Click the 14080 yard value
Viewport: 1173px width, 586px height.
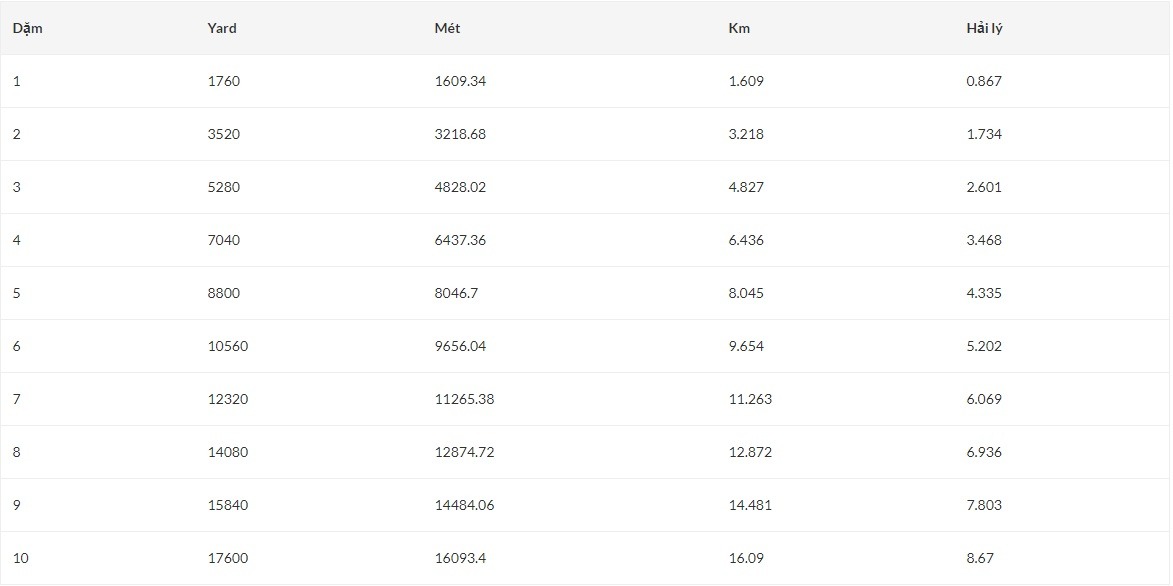tap(228, 452)
